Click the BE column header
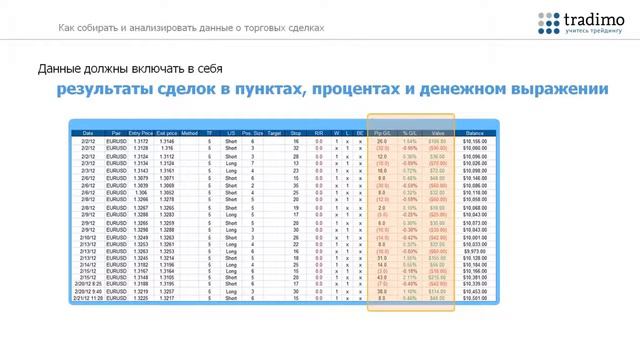 (360, 133)
